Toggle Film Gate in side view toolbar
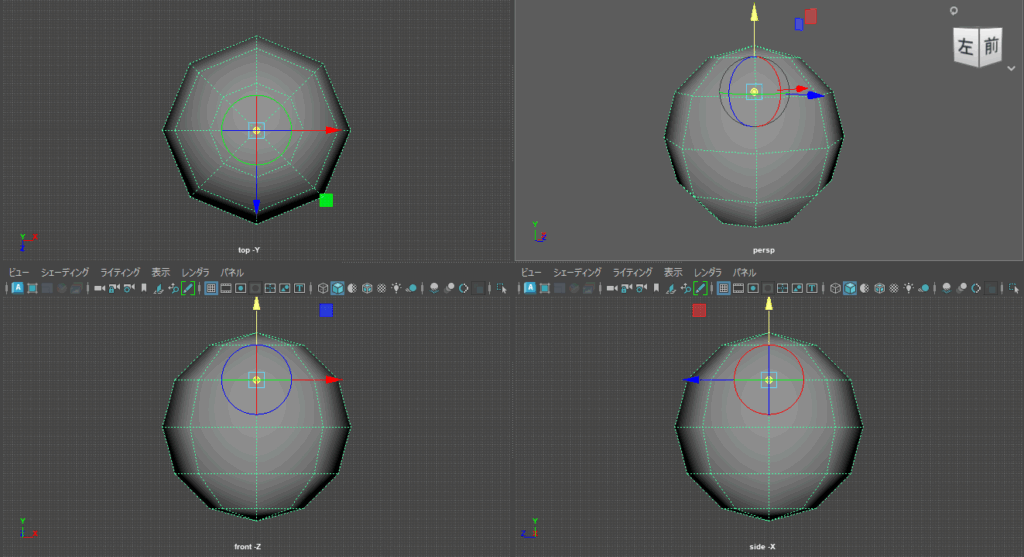The height and width of the screenshot is (557, 1024). tap(739, 288)
